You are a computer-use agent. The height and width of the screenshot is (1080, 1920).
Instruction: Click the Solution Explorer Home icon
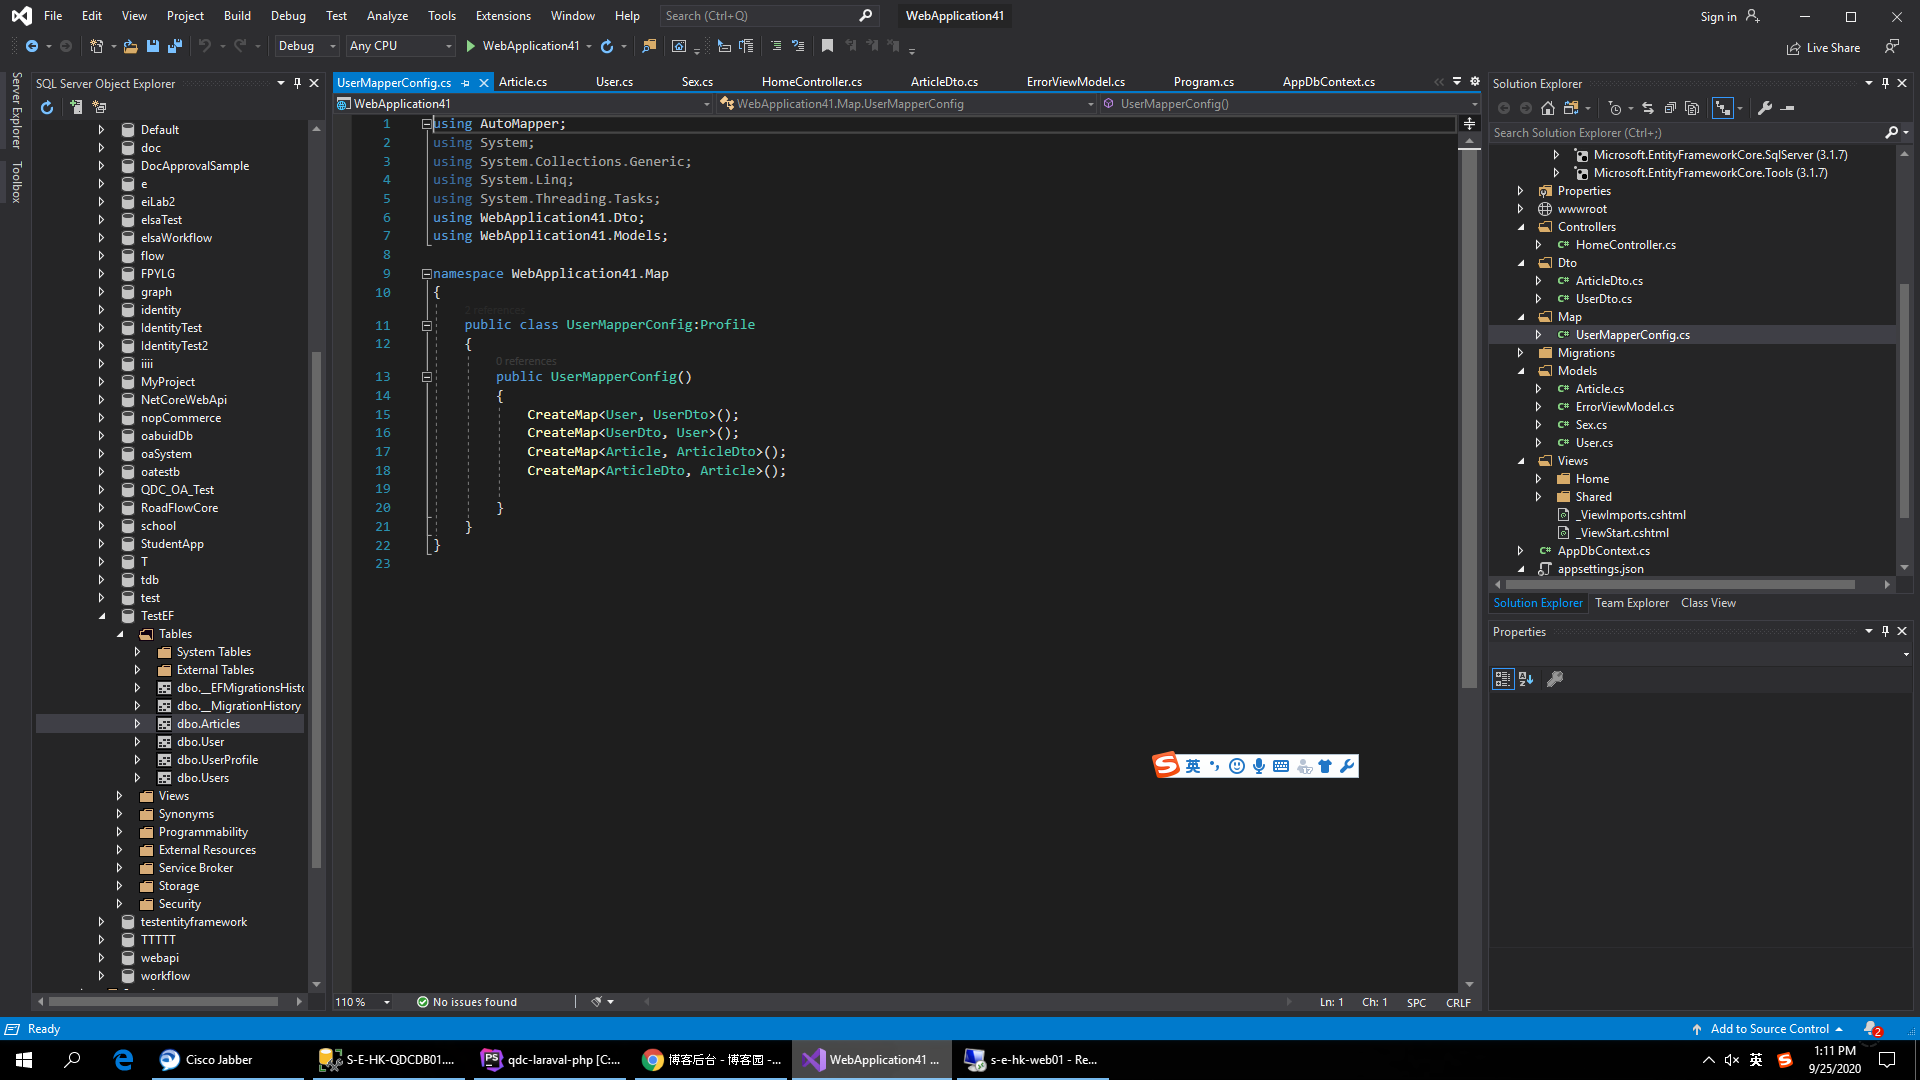point(1547,108)
